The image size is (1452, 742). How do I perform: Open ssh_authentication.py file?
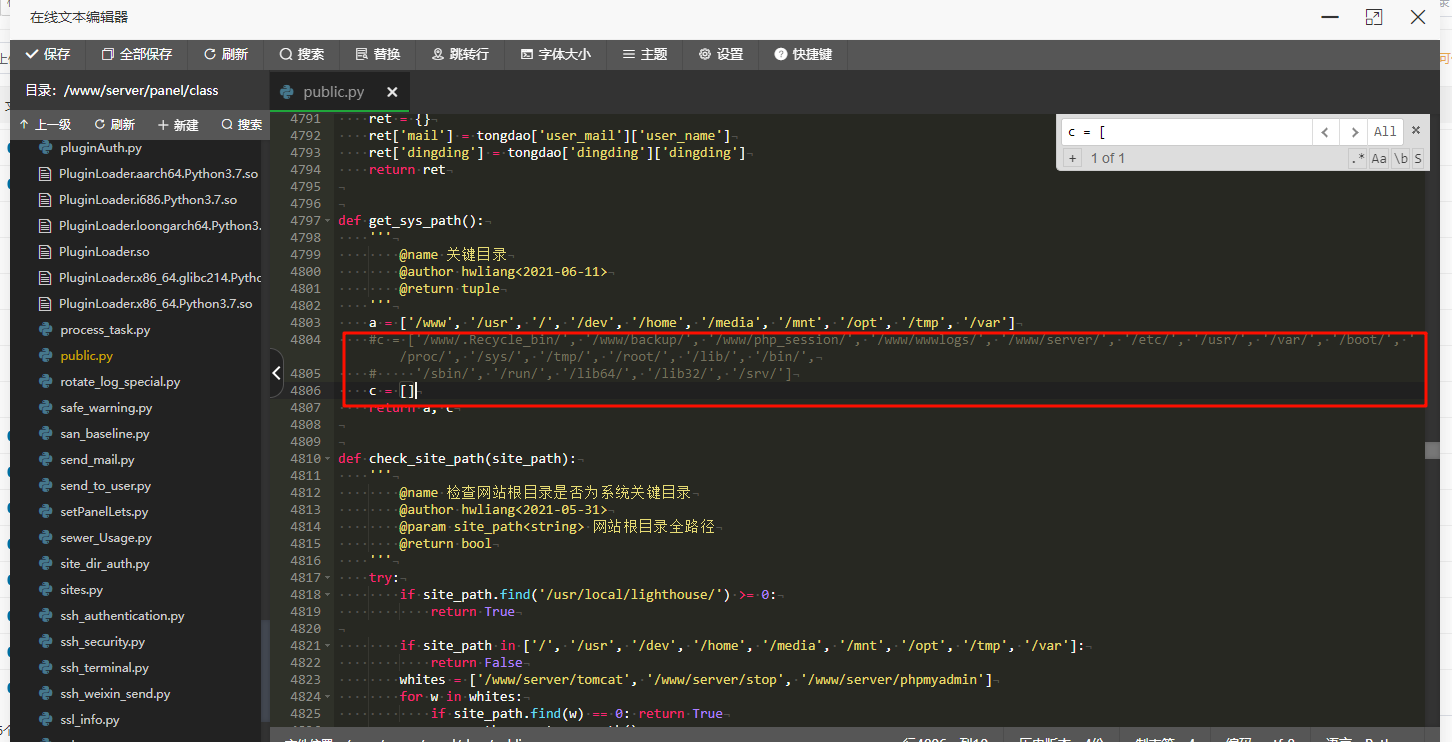pyautogui.click(x=122, y=616)
